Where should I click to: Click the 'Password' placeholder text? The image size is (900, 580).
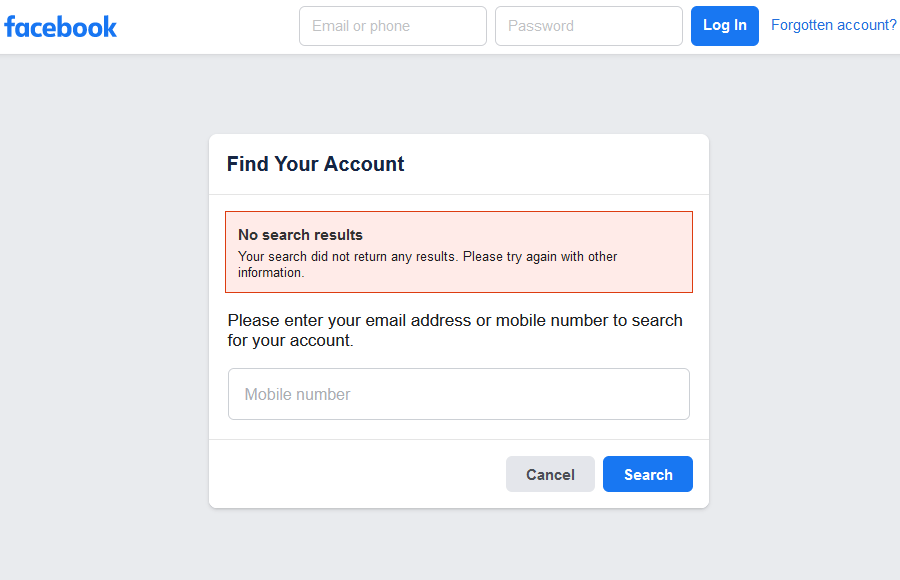click(x=541, y=26)
